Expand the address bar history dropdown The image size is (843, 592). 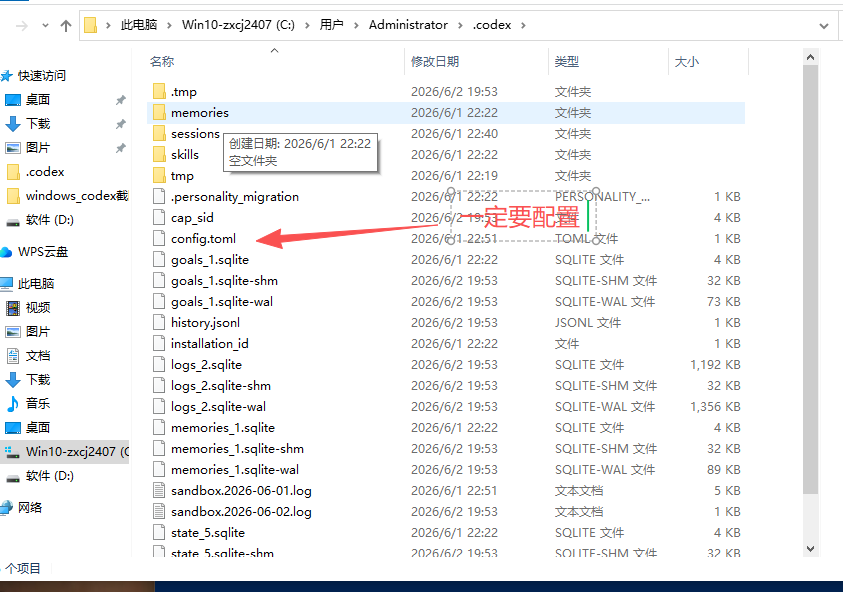click(823, 26)
